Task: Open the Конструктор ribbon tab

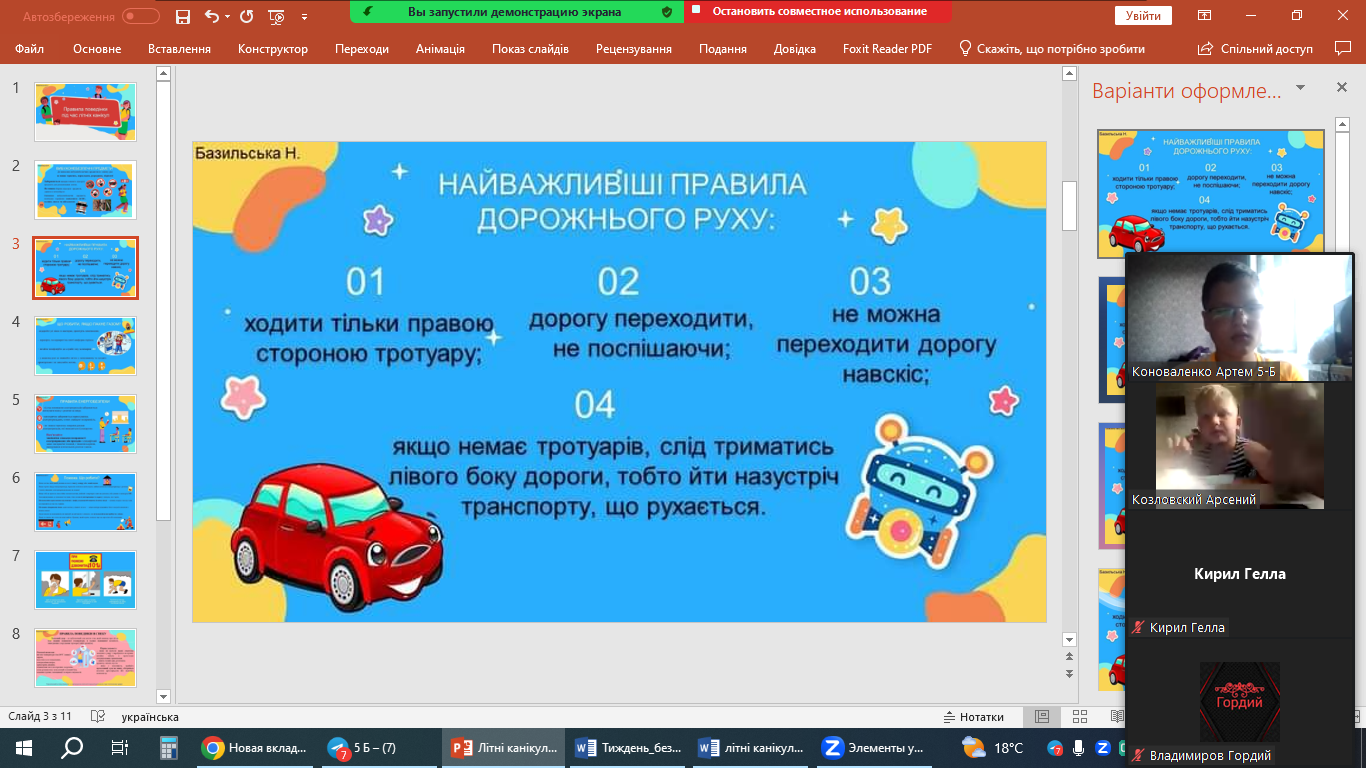Action: [x=273, y=48]
